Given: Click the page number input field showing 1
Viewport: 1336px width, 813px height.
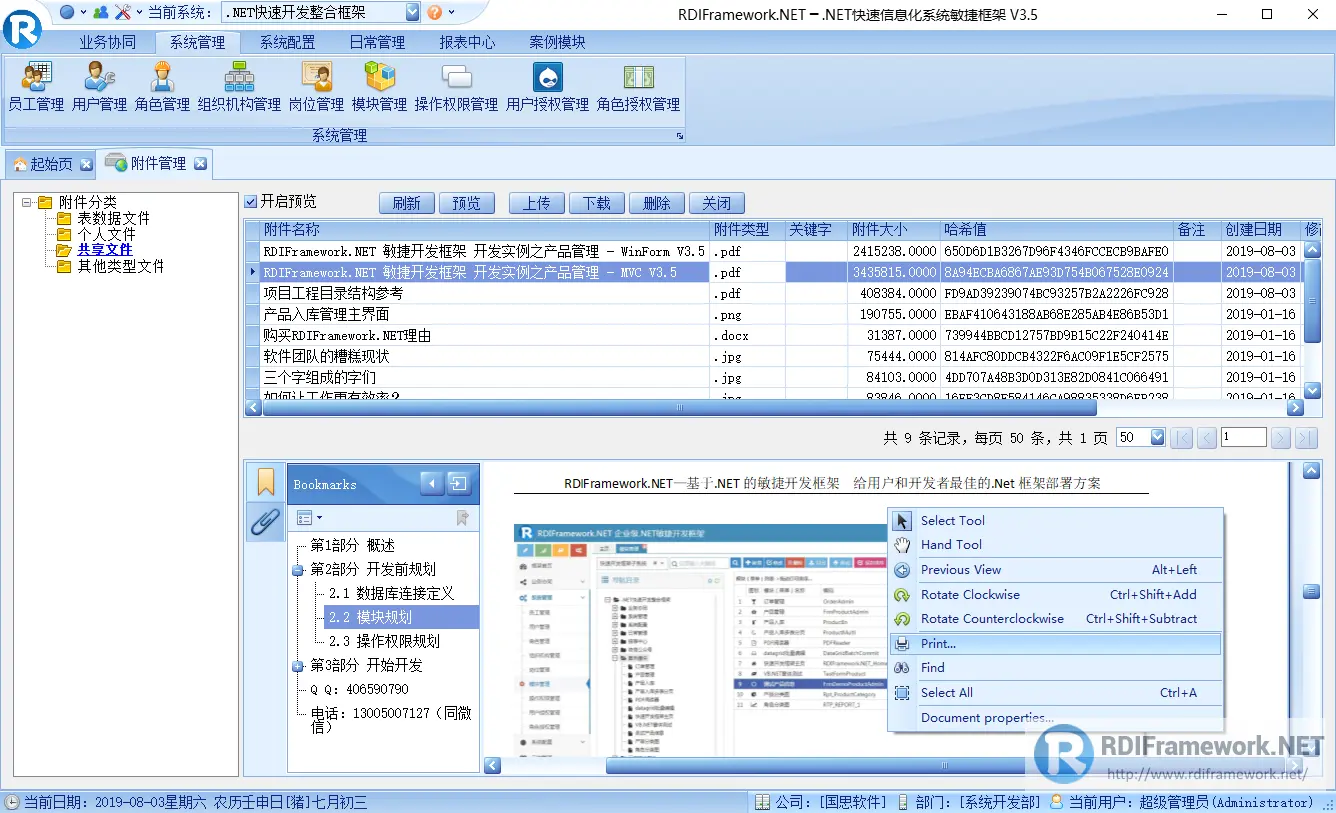Looking at the screenshot, I should click(x=1243, y=436).
